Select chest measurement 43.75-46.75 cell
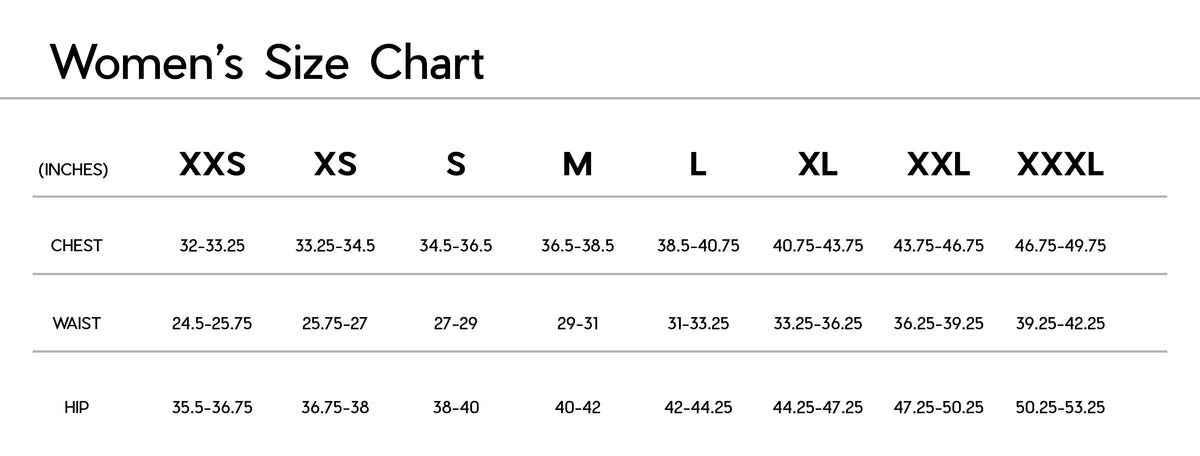Image resolution: width=1200 pixels, height=456 pixels. [x=938, y=245]
